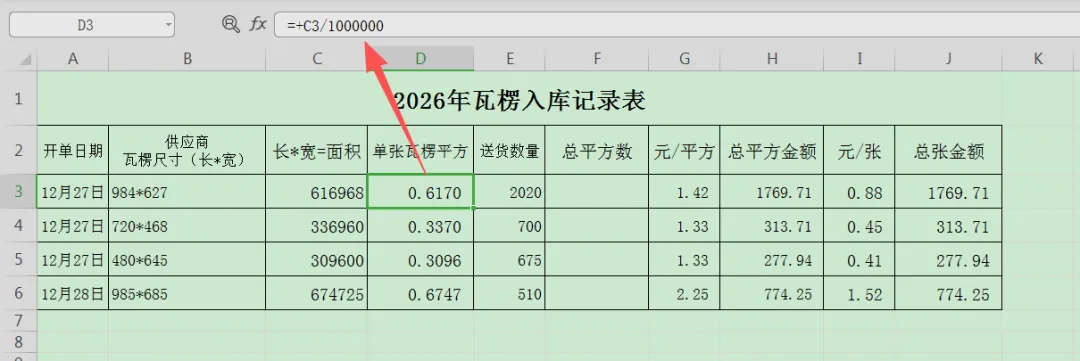Select cell containing 674725
Screen dimensions: 1080x361
click(317, 293)
